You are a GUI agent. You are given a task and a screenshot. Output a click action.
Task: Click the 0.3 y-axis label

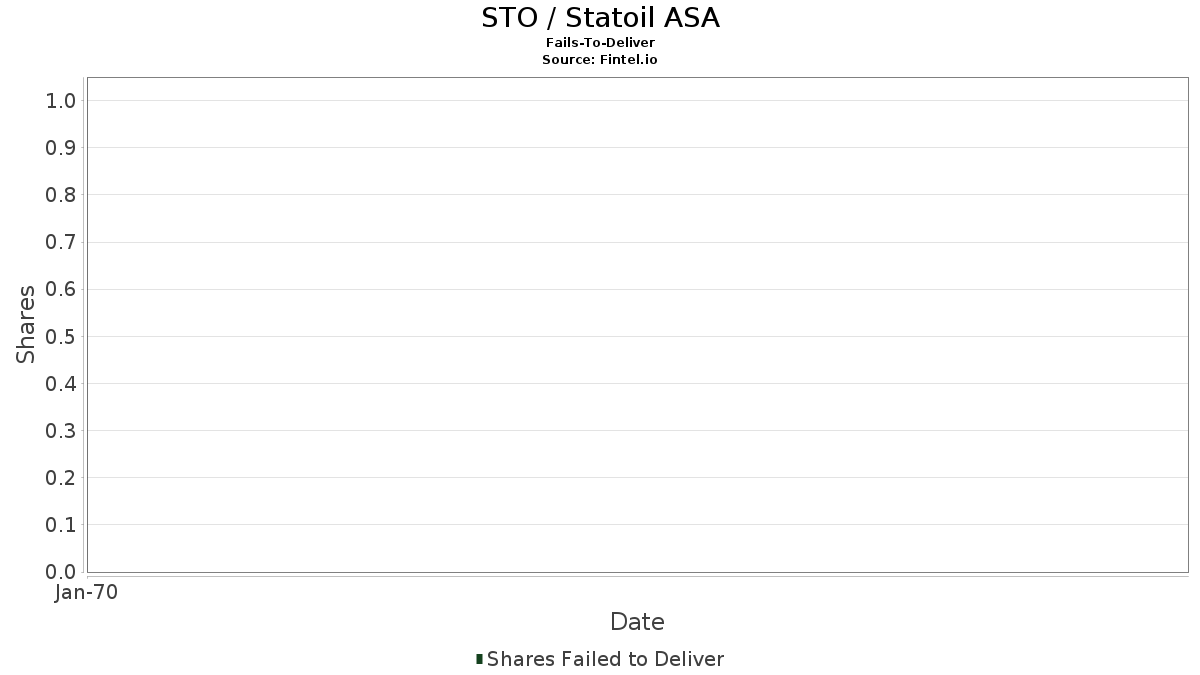coord(61,431)
